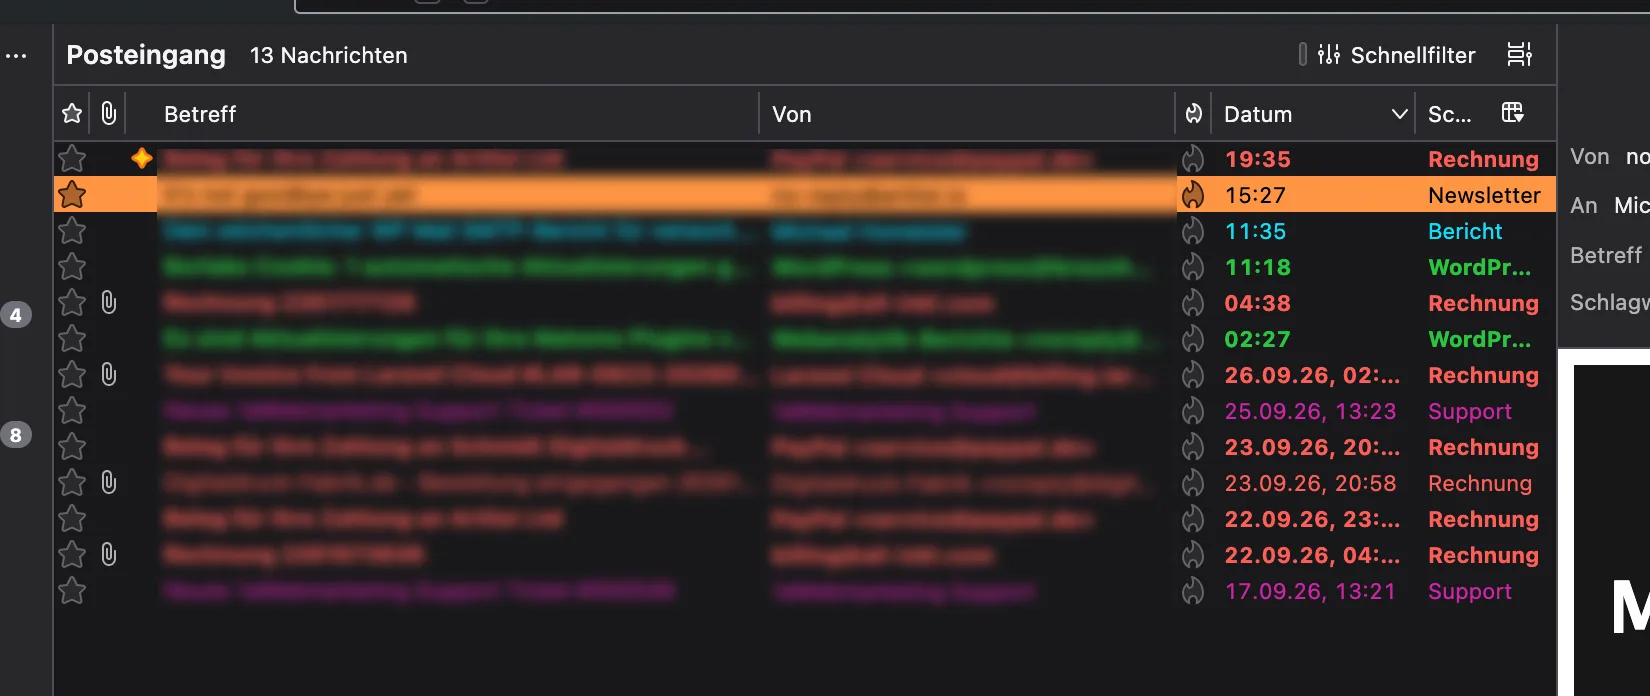Click the Newsletter tag on the 15:27 row
The image size is (1650, 696).
[1484, 195]
